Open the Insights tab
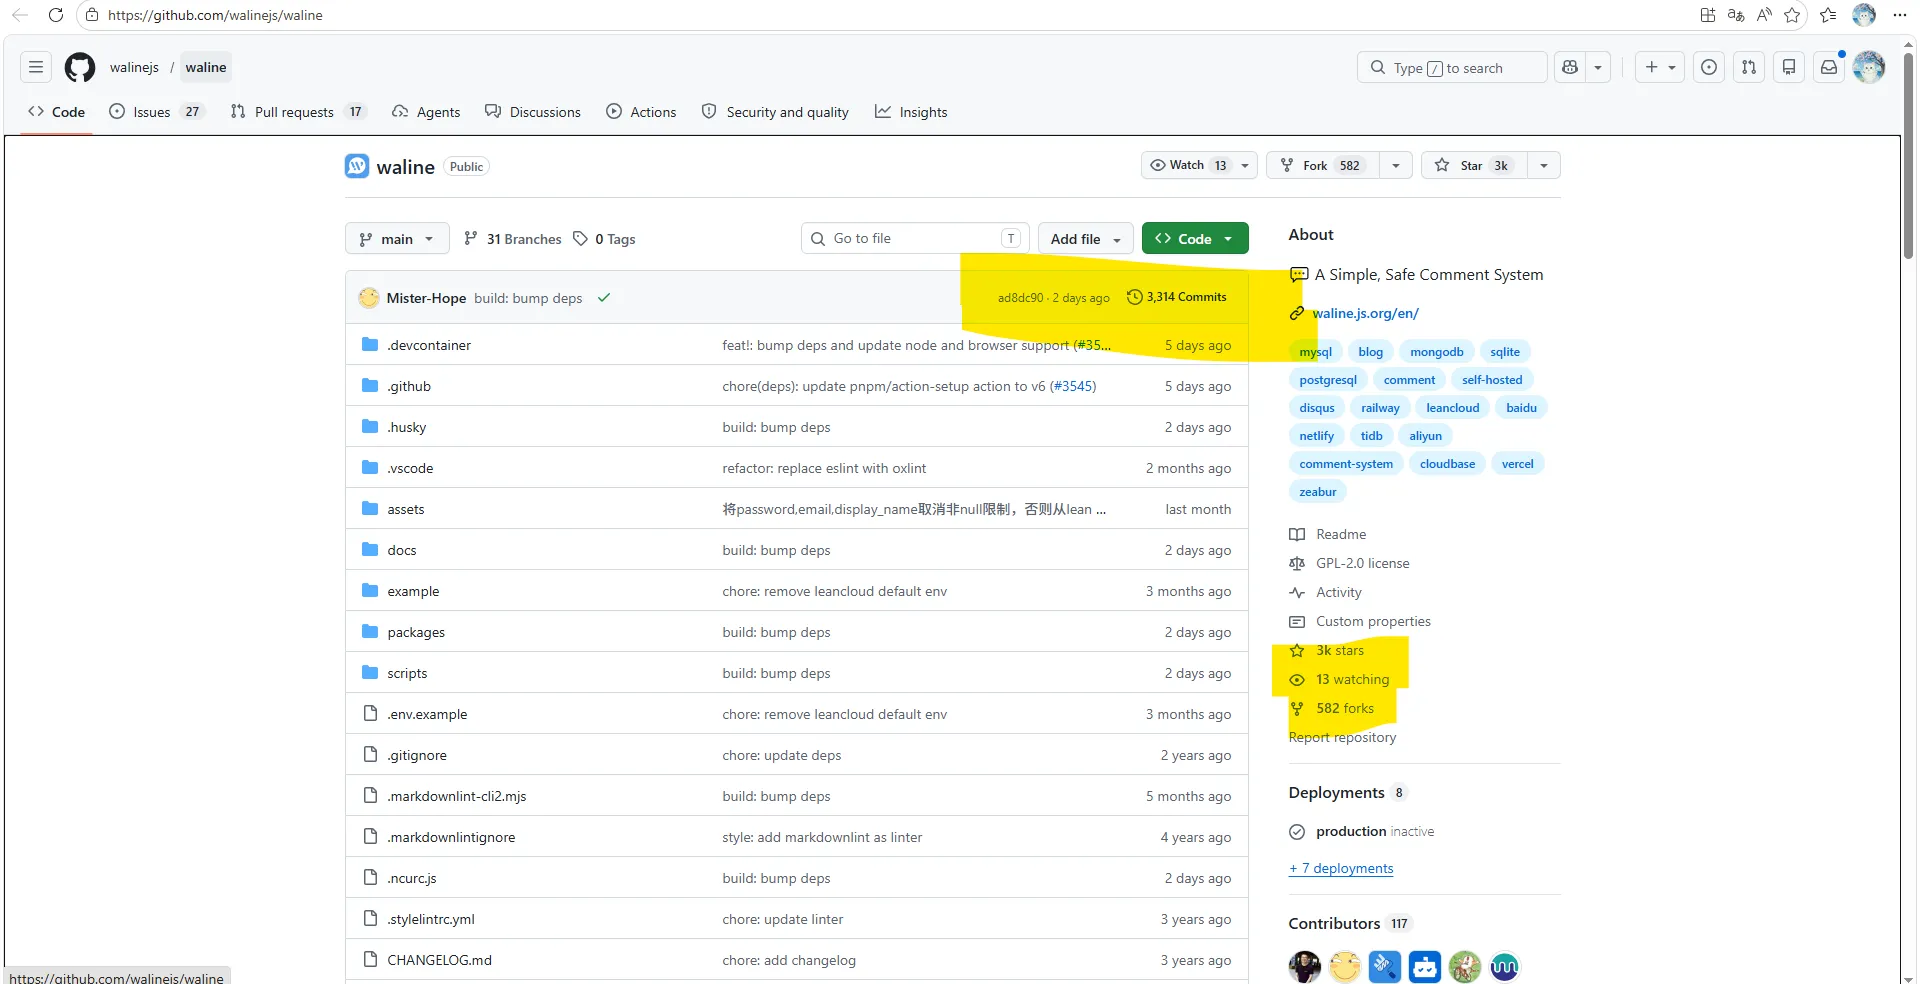The width and height of the screenshot is (1920, 984). (x=911, y=112)
